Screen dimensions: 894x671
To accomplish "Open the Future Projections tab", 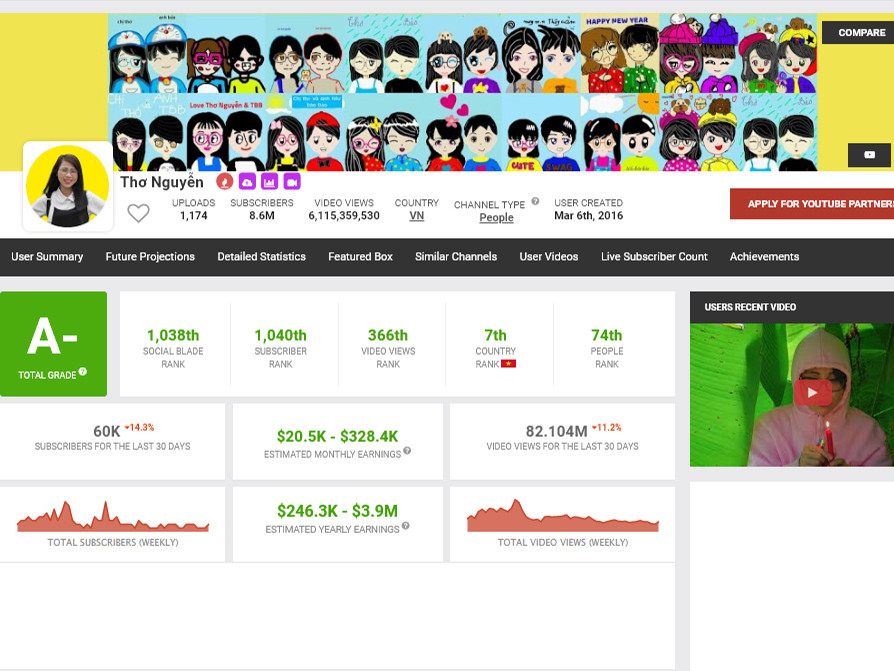I will coord(150,257).
